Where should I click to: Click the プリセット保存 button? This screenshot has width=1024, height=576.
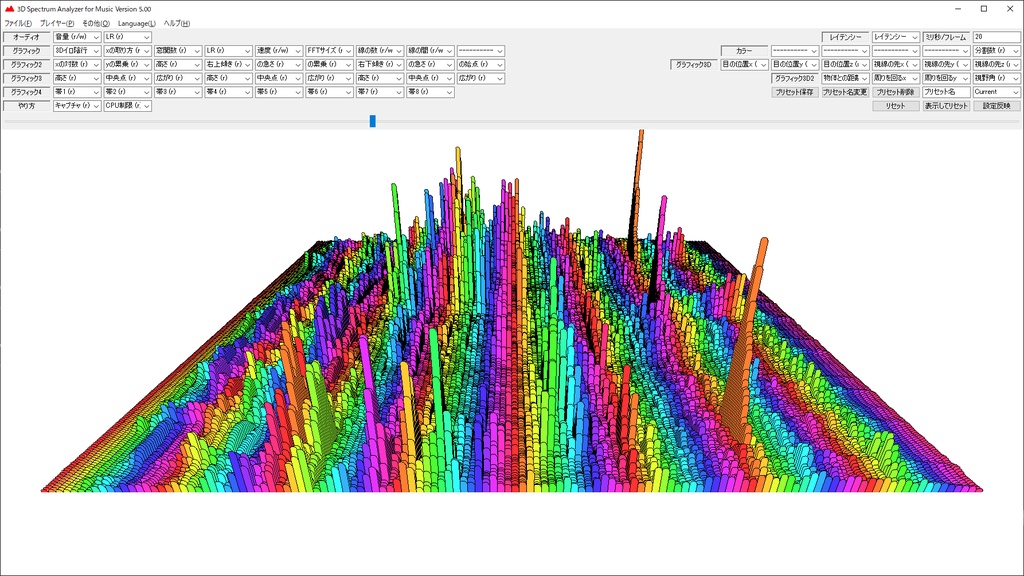pos(795,92)
